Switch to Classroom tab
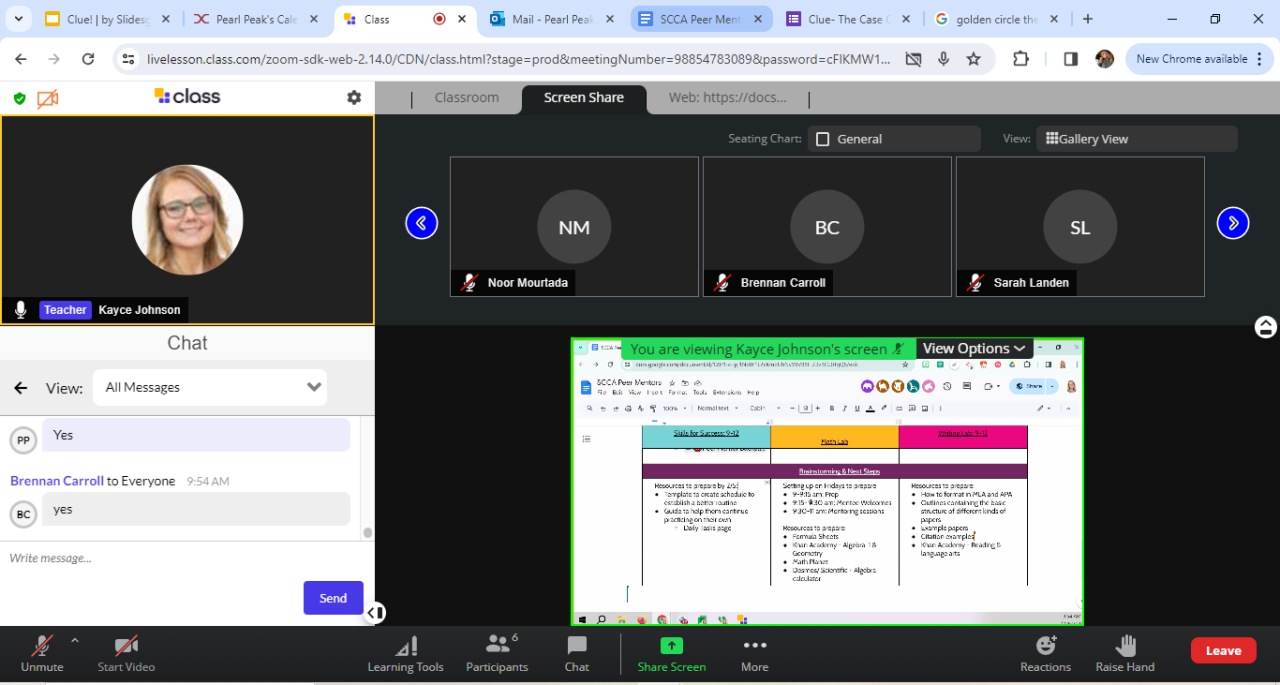The image size is (1280, 685). [467, 97]
